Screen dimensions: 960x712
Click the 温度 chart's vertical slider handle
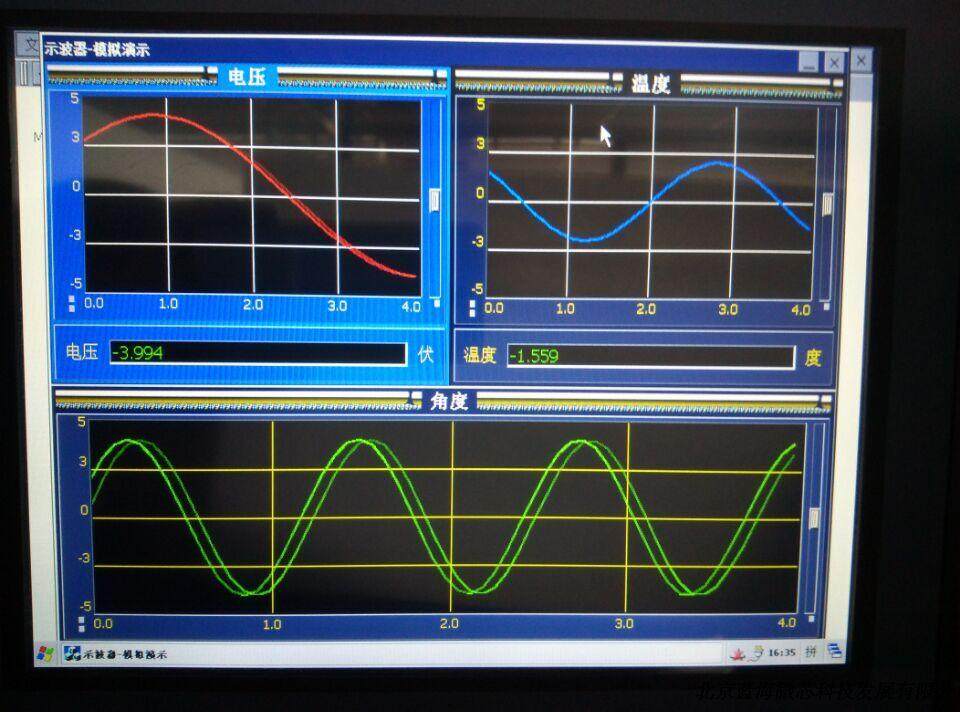tap(827, 204)
